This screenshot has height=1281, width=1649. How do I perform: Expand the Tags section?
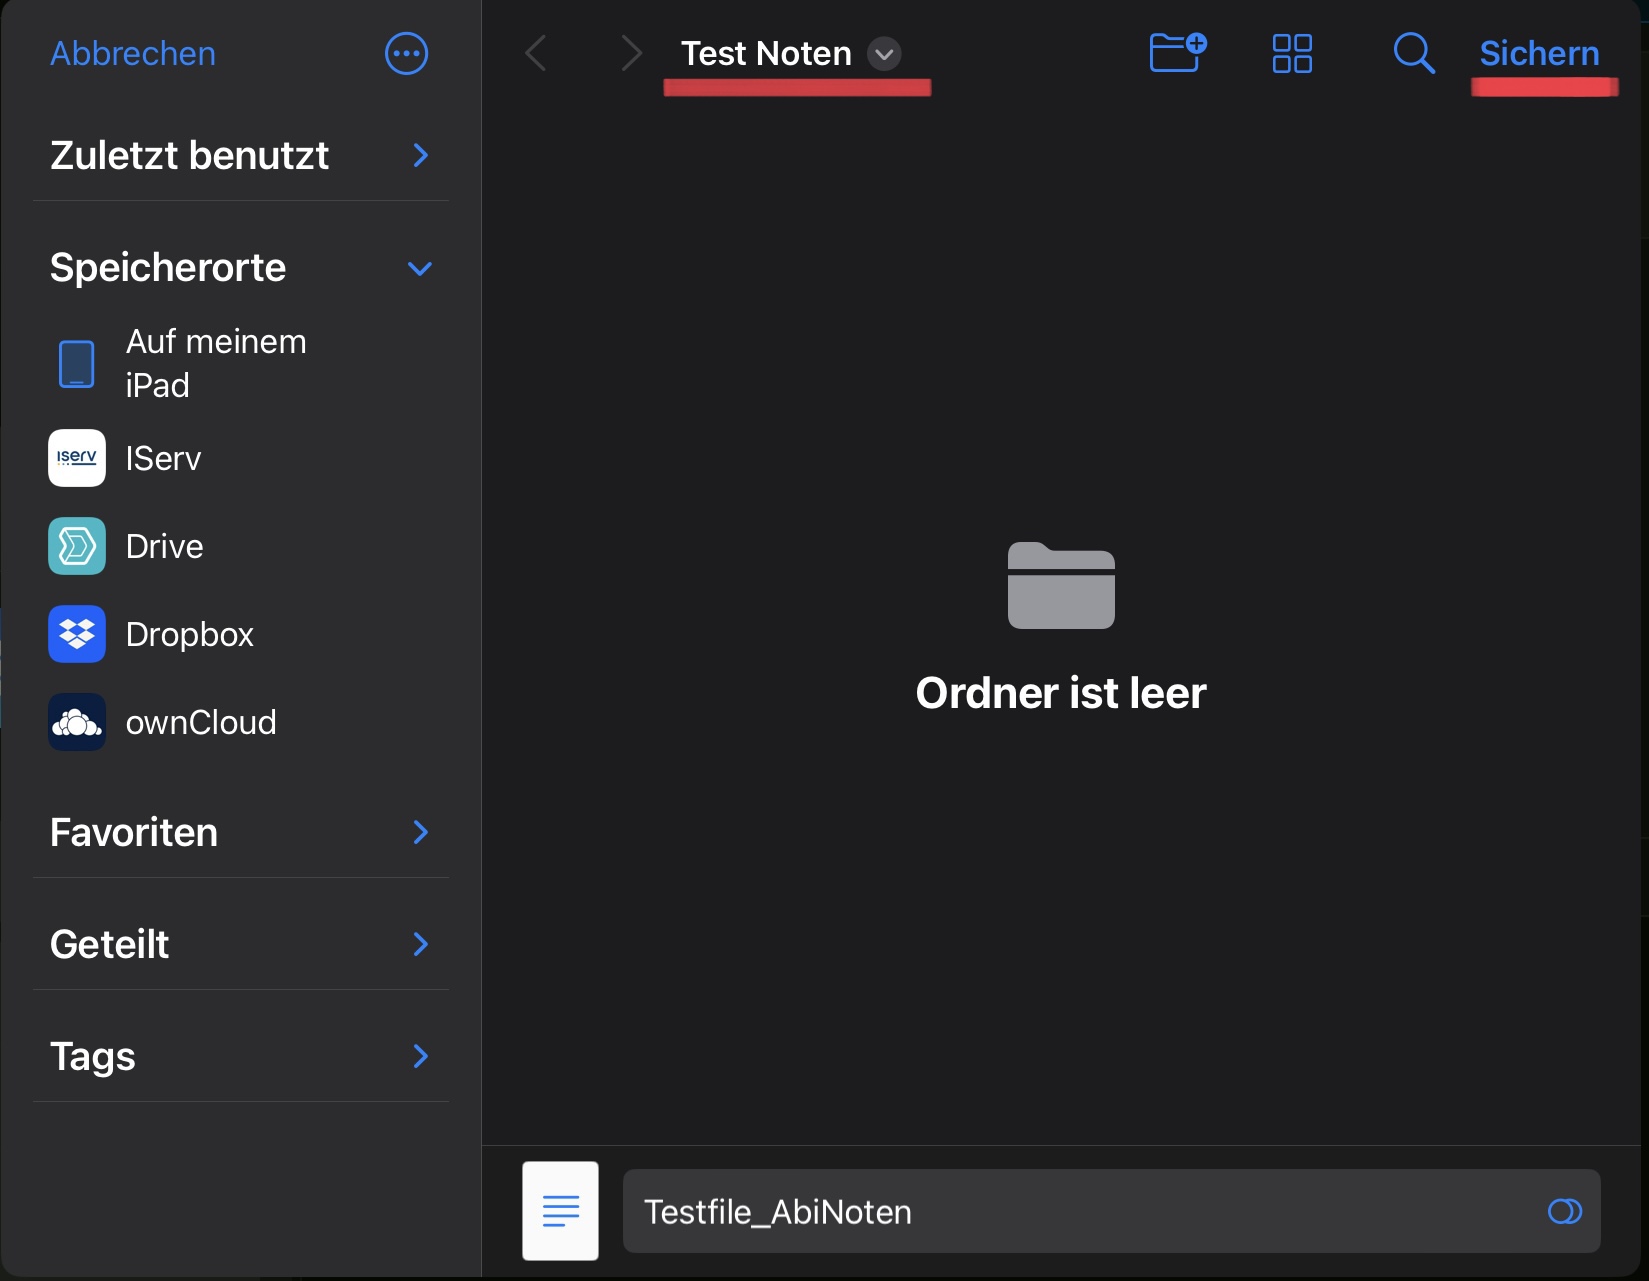coord(420,1056)
